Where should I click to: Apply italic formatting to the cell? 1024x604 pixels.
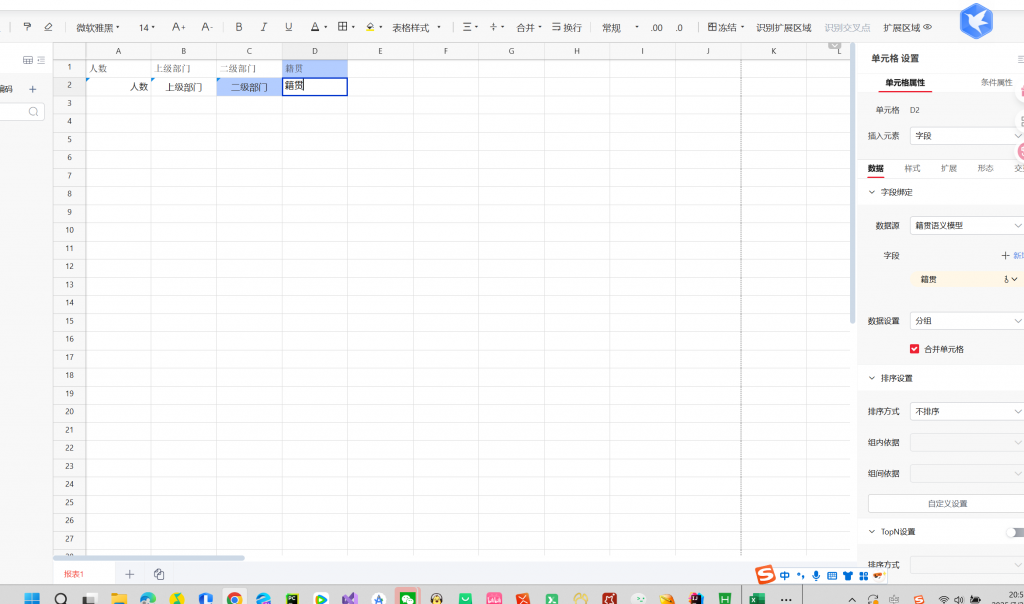264,27
